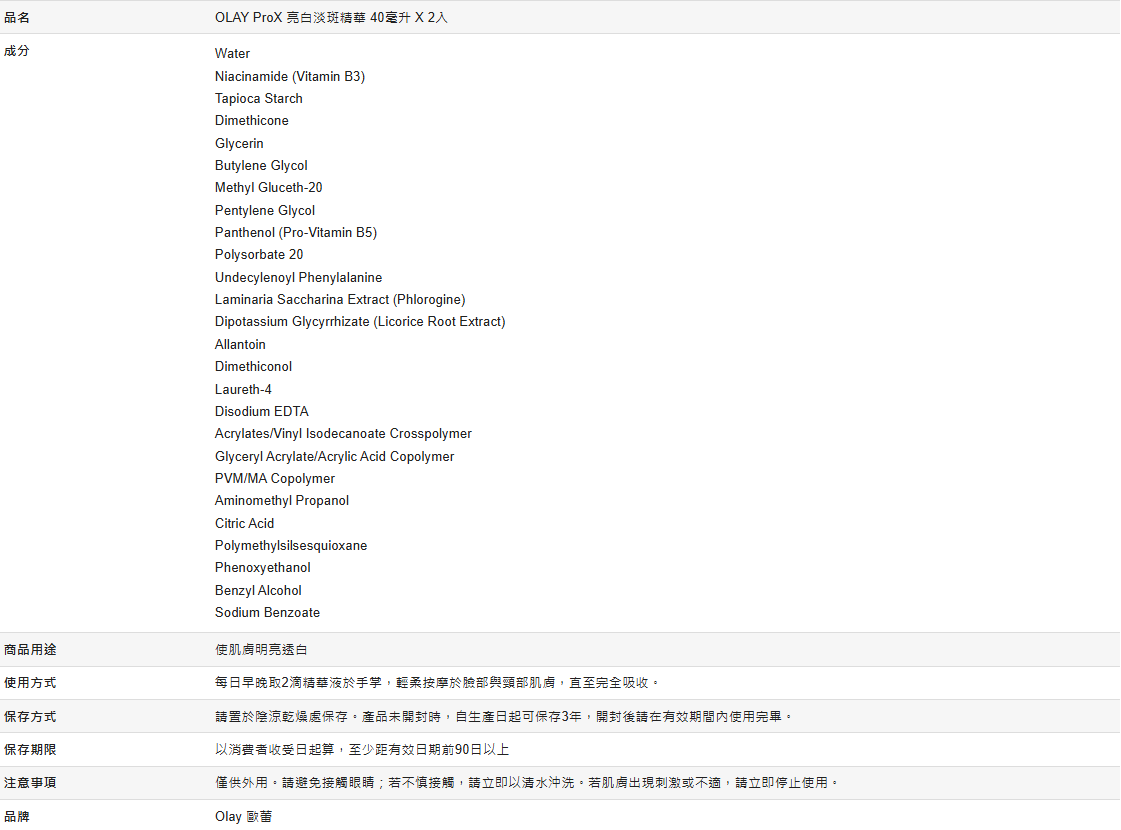Click the 保存方式 storage description text
Image resolution: width=1121 pixels, height=830 pixels.
pyautogui.click(x=504, y=716)
